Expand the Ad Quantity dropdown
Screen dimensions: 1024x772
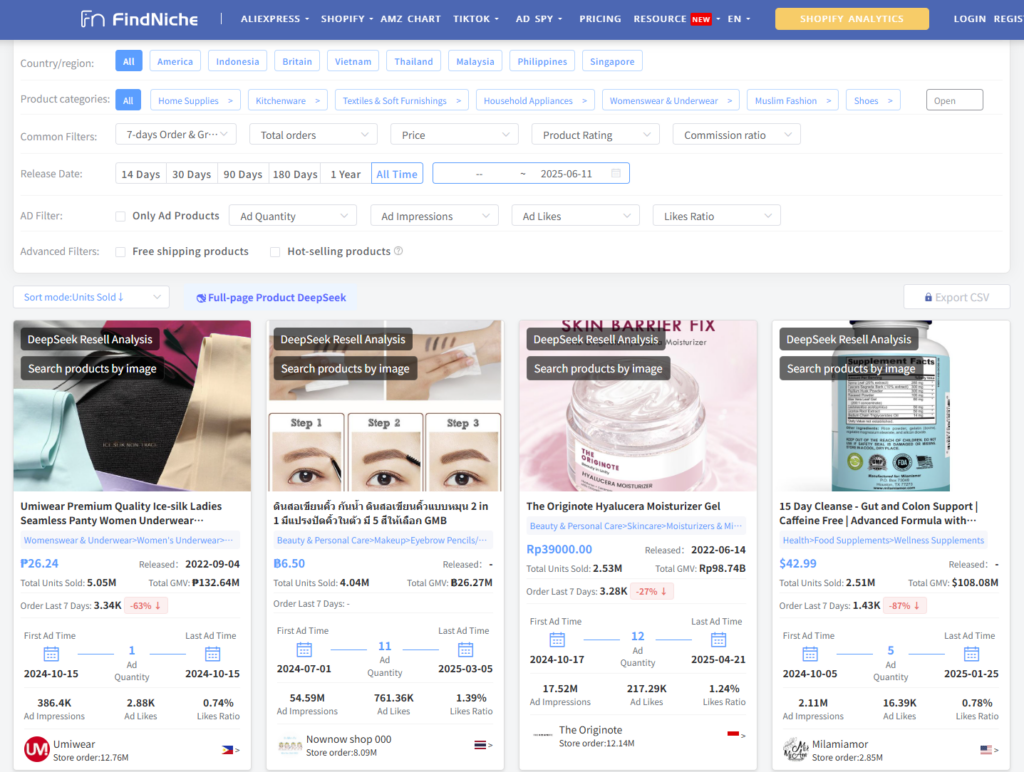[x=293, y=216]
